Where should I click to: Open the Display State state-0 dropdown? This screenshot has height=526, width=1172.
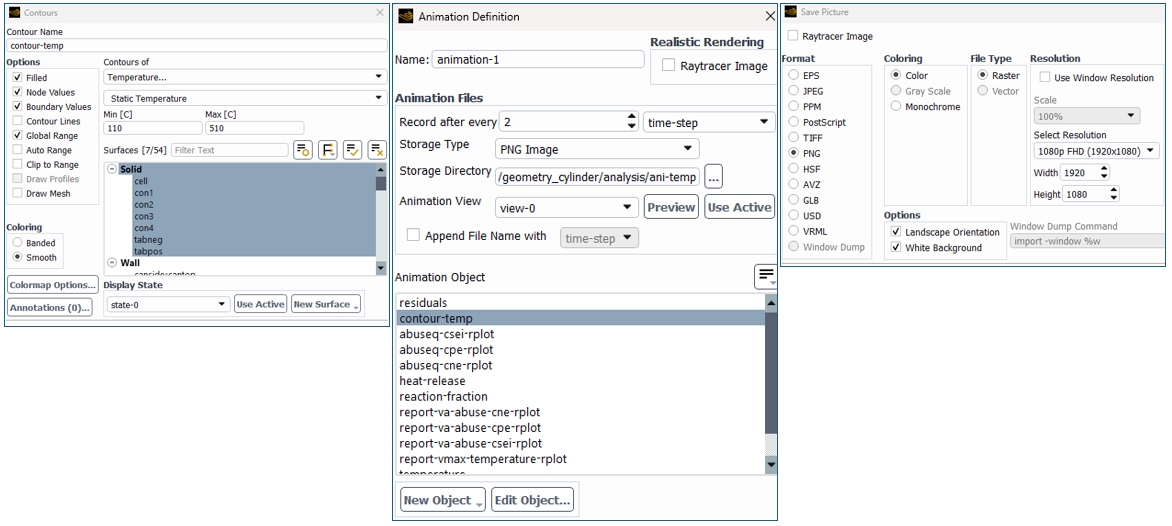pos(167,304)
